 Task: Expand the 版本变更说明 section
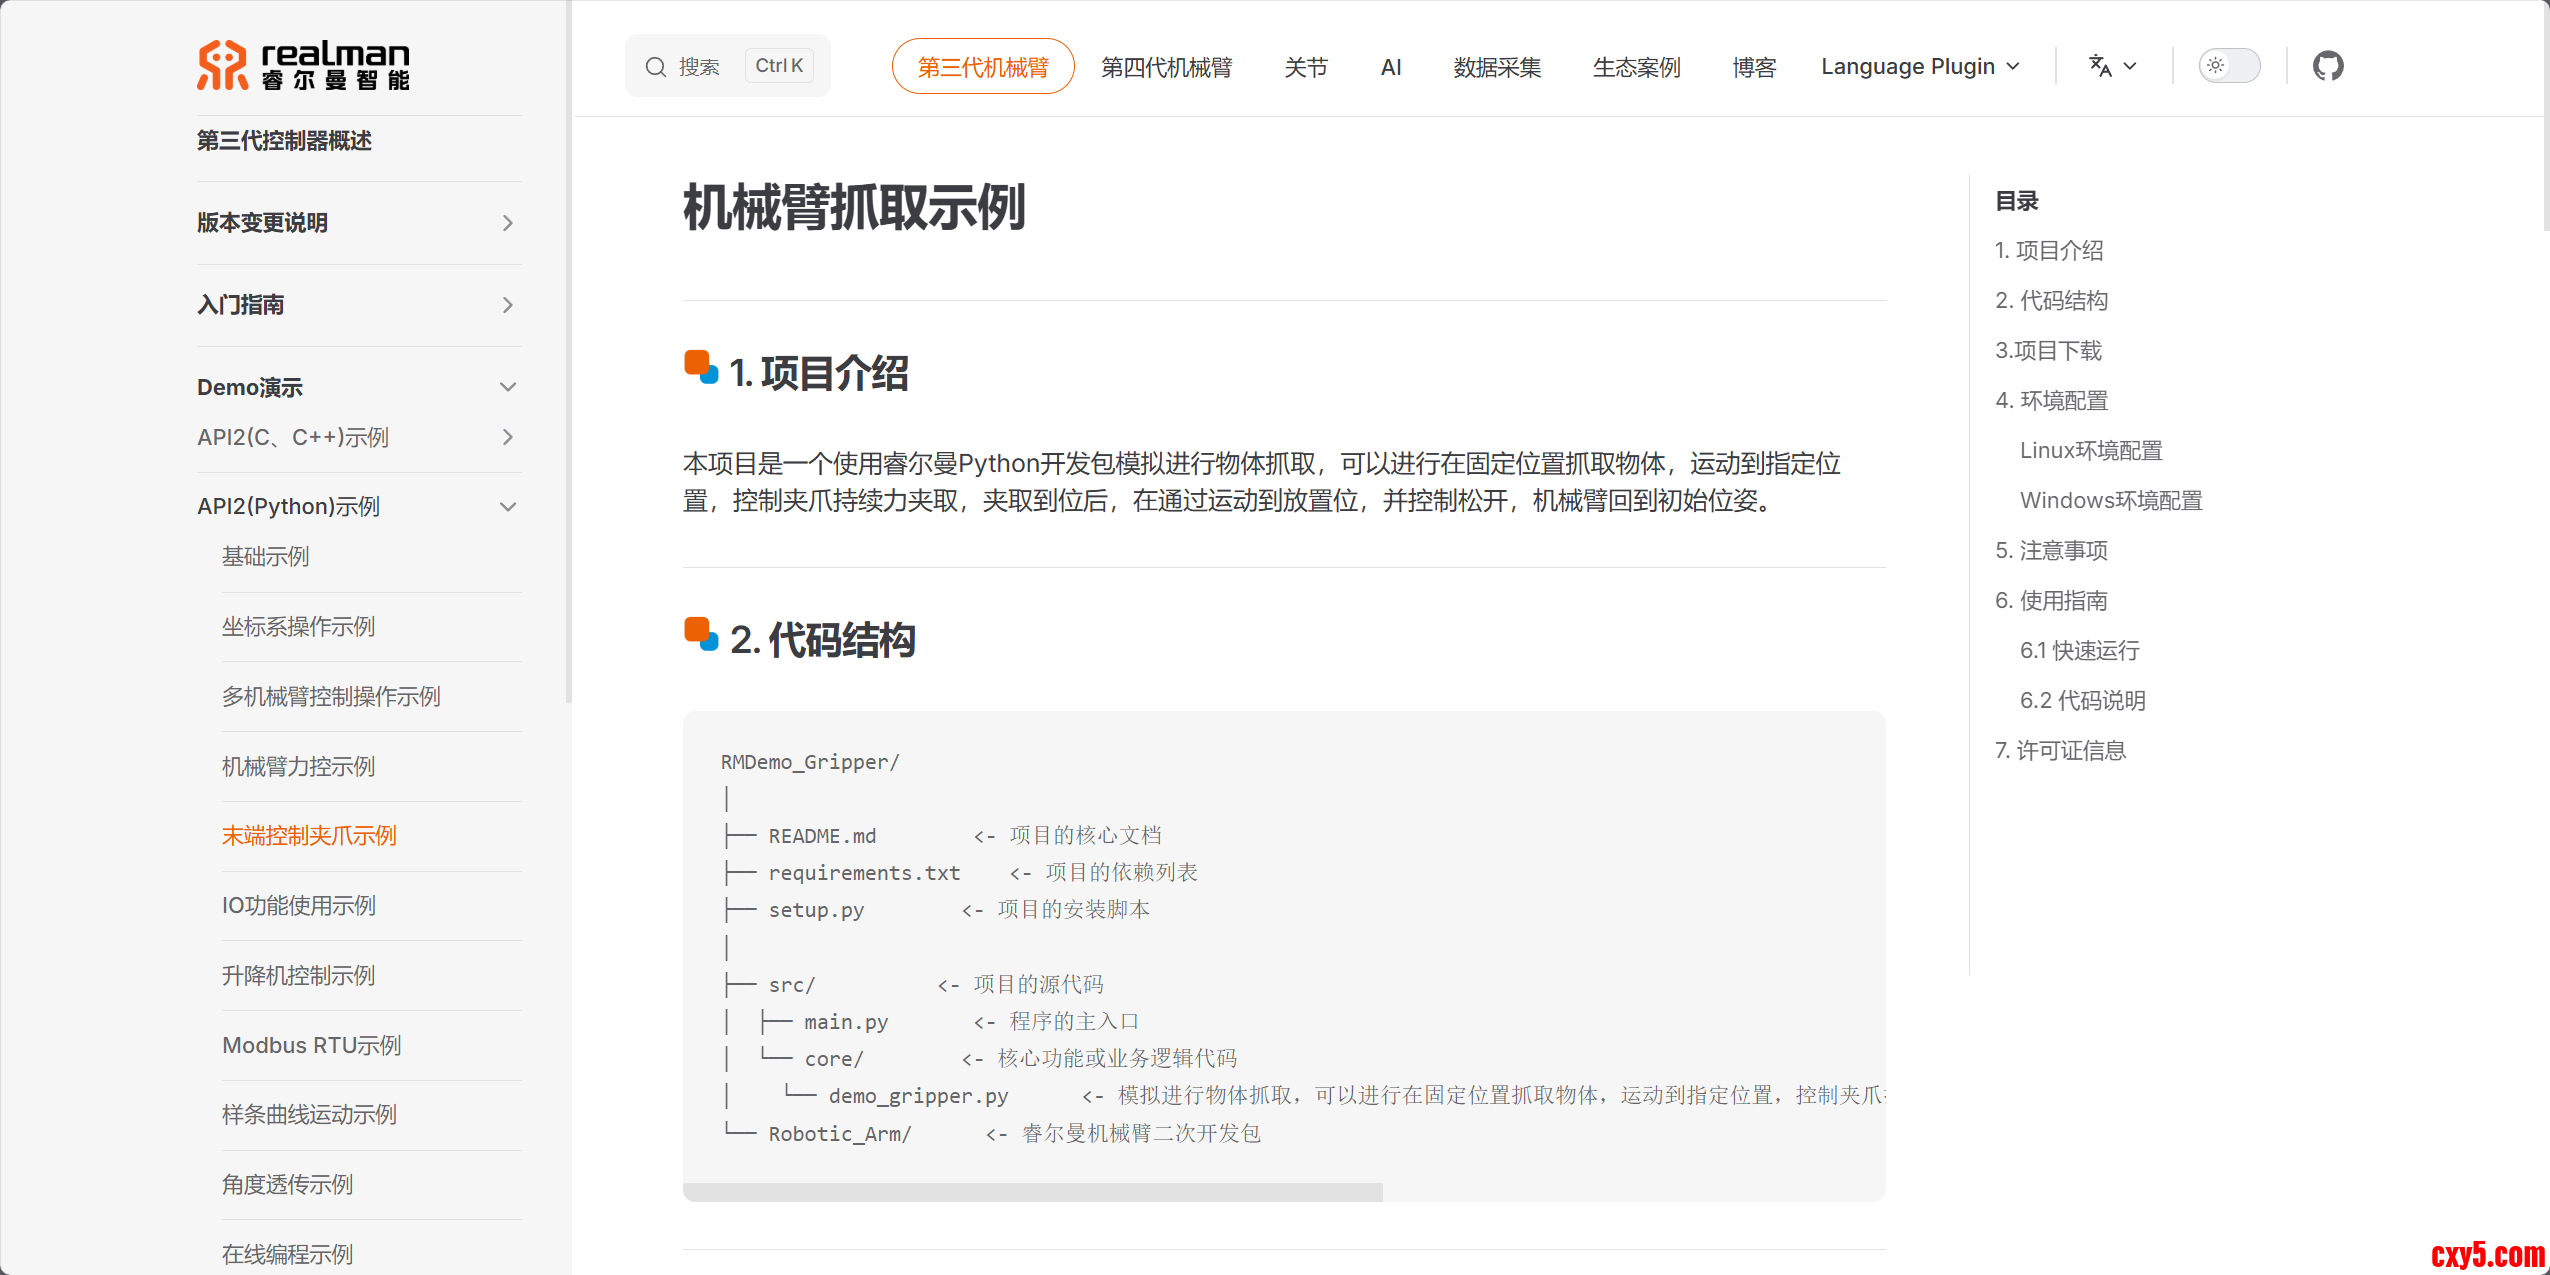coord(508,223)
